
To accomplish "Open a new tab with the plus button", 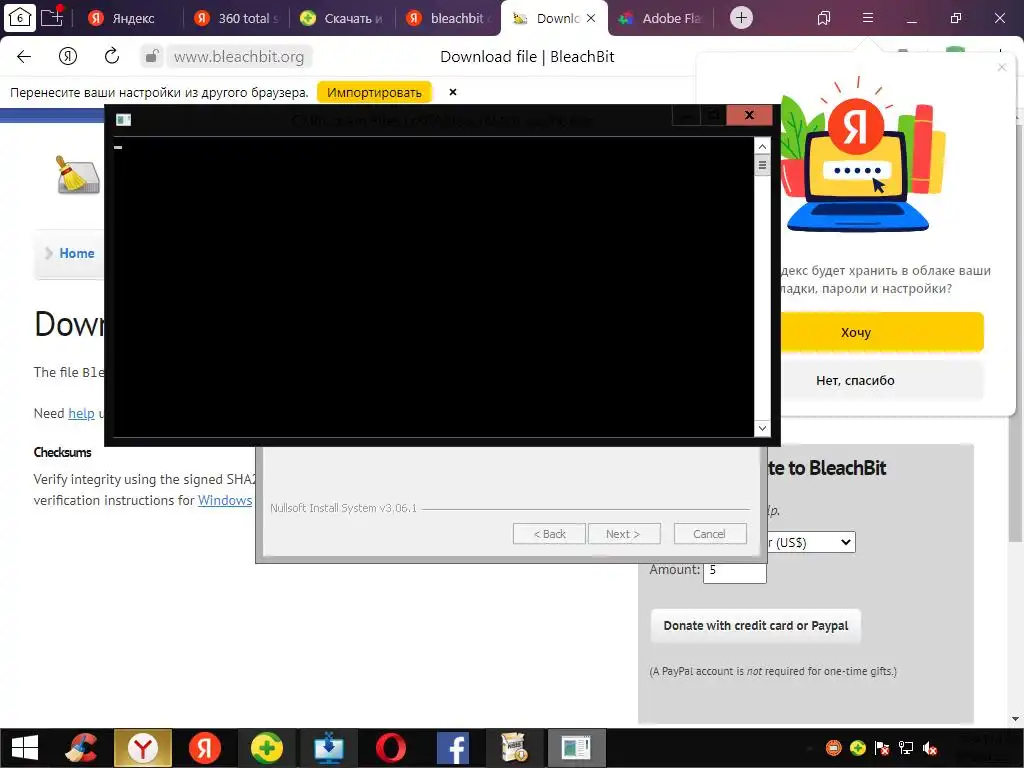I will (x=741, y=18).
